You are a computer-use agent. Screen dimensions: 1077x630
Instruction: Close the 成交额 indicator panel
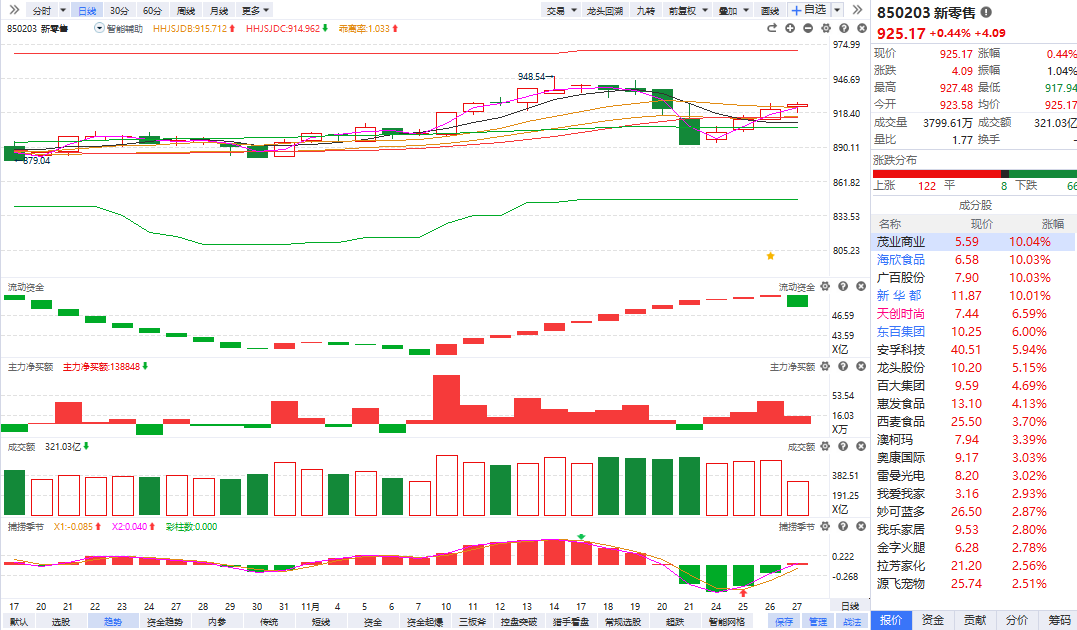coord(861,446)
